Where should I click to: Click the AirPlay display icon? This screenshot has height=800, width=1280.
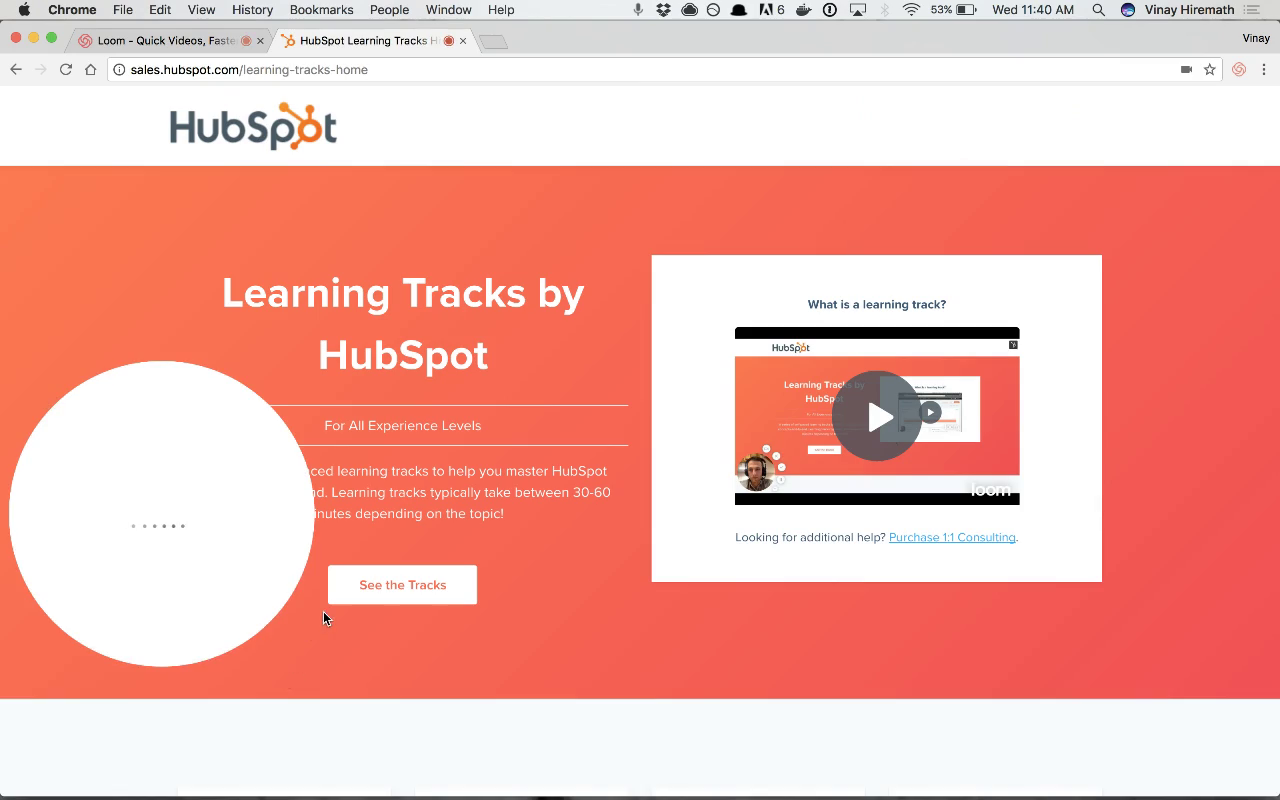click(x=858, y=10)
